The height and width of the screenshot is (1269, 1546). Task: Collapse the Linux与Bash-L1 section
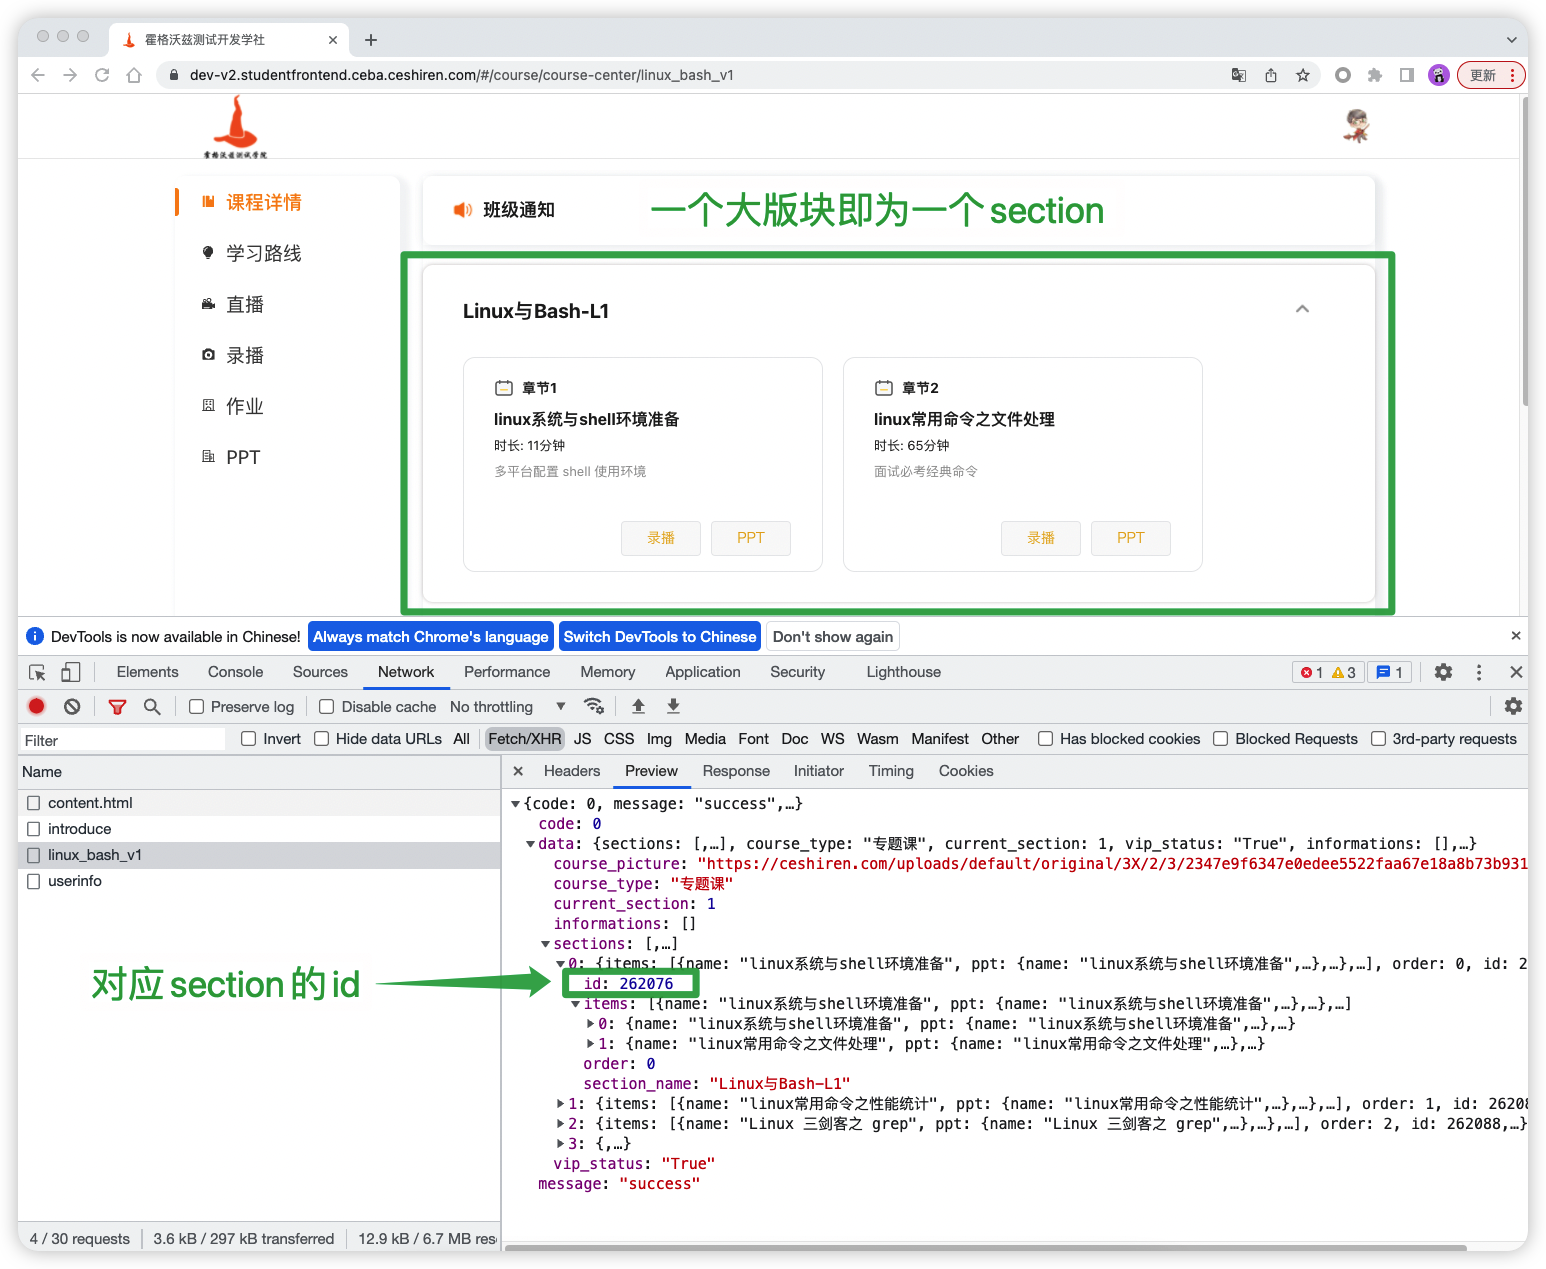click(1302, 309)
